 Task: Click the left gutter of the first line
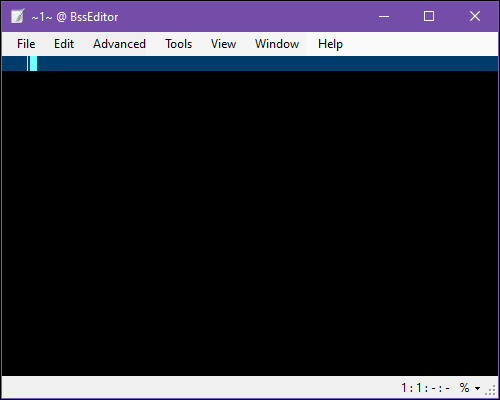pyautogui.click(x=15, y=63)
